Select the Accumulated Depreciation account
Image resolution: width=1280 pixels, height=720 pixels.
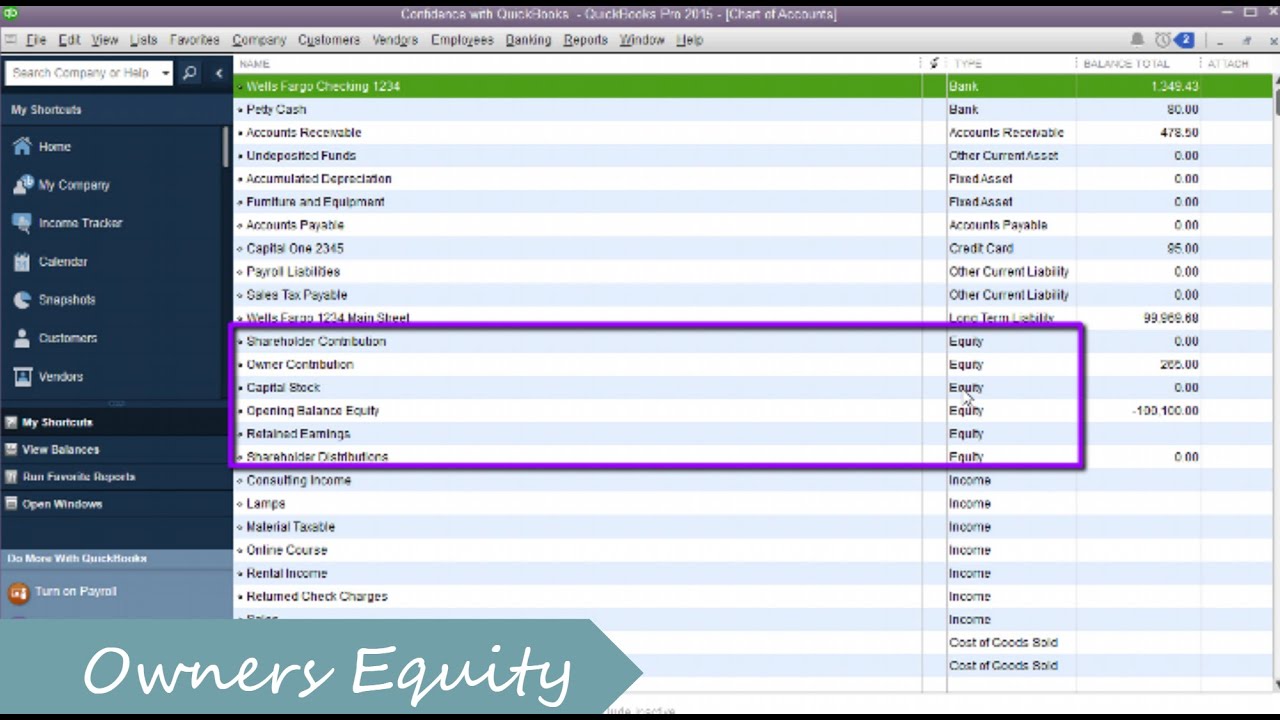point(319,179)
